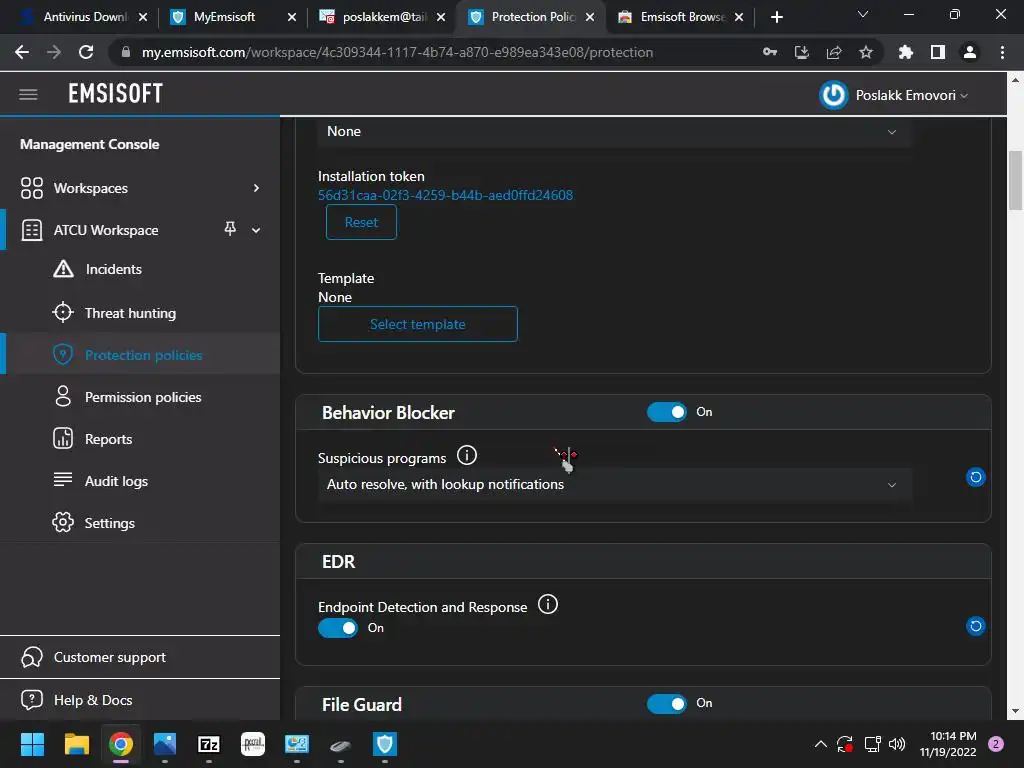Open File Explorer from the taskbar
The width and height of the screenshot is (1024, 768).
(76, 744)
